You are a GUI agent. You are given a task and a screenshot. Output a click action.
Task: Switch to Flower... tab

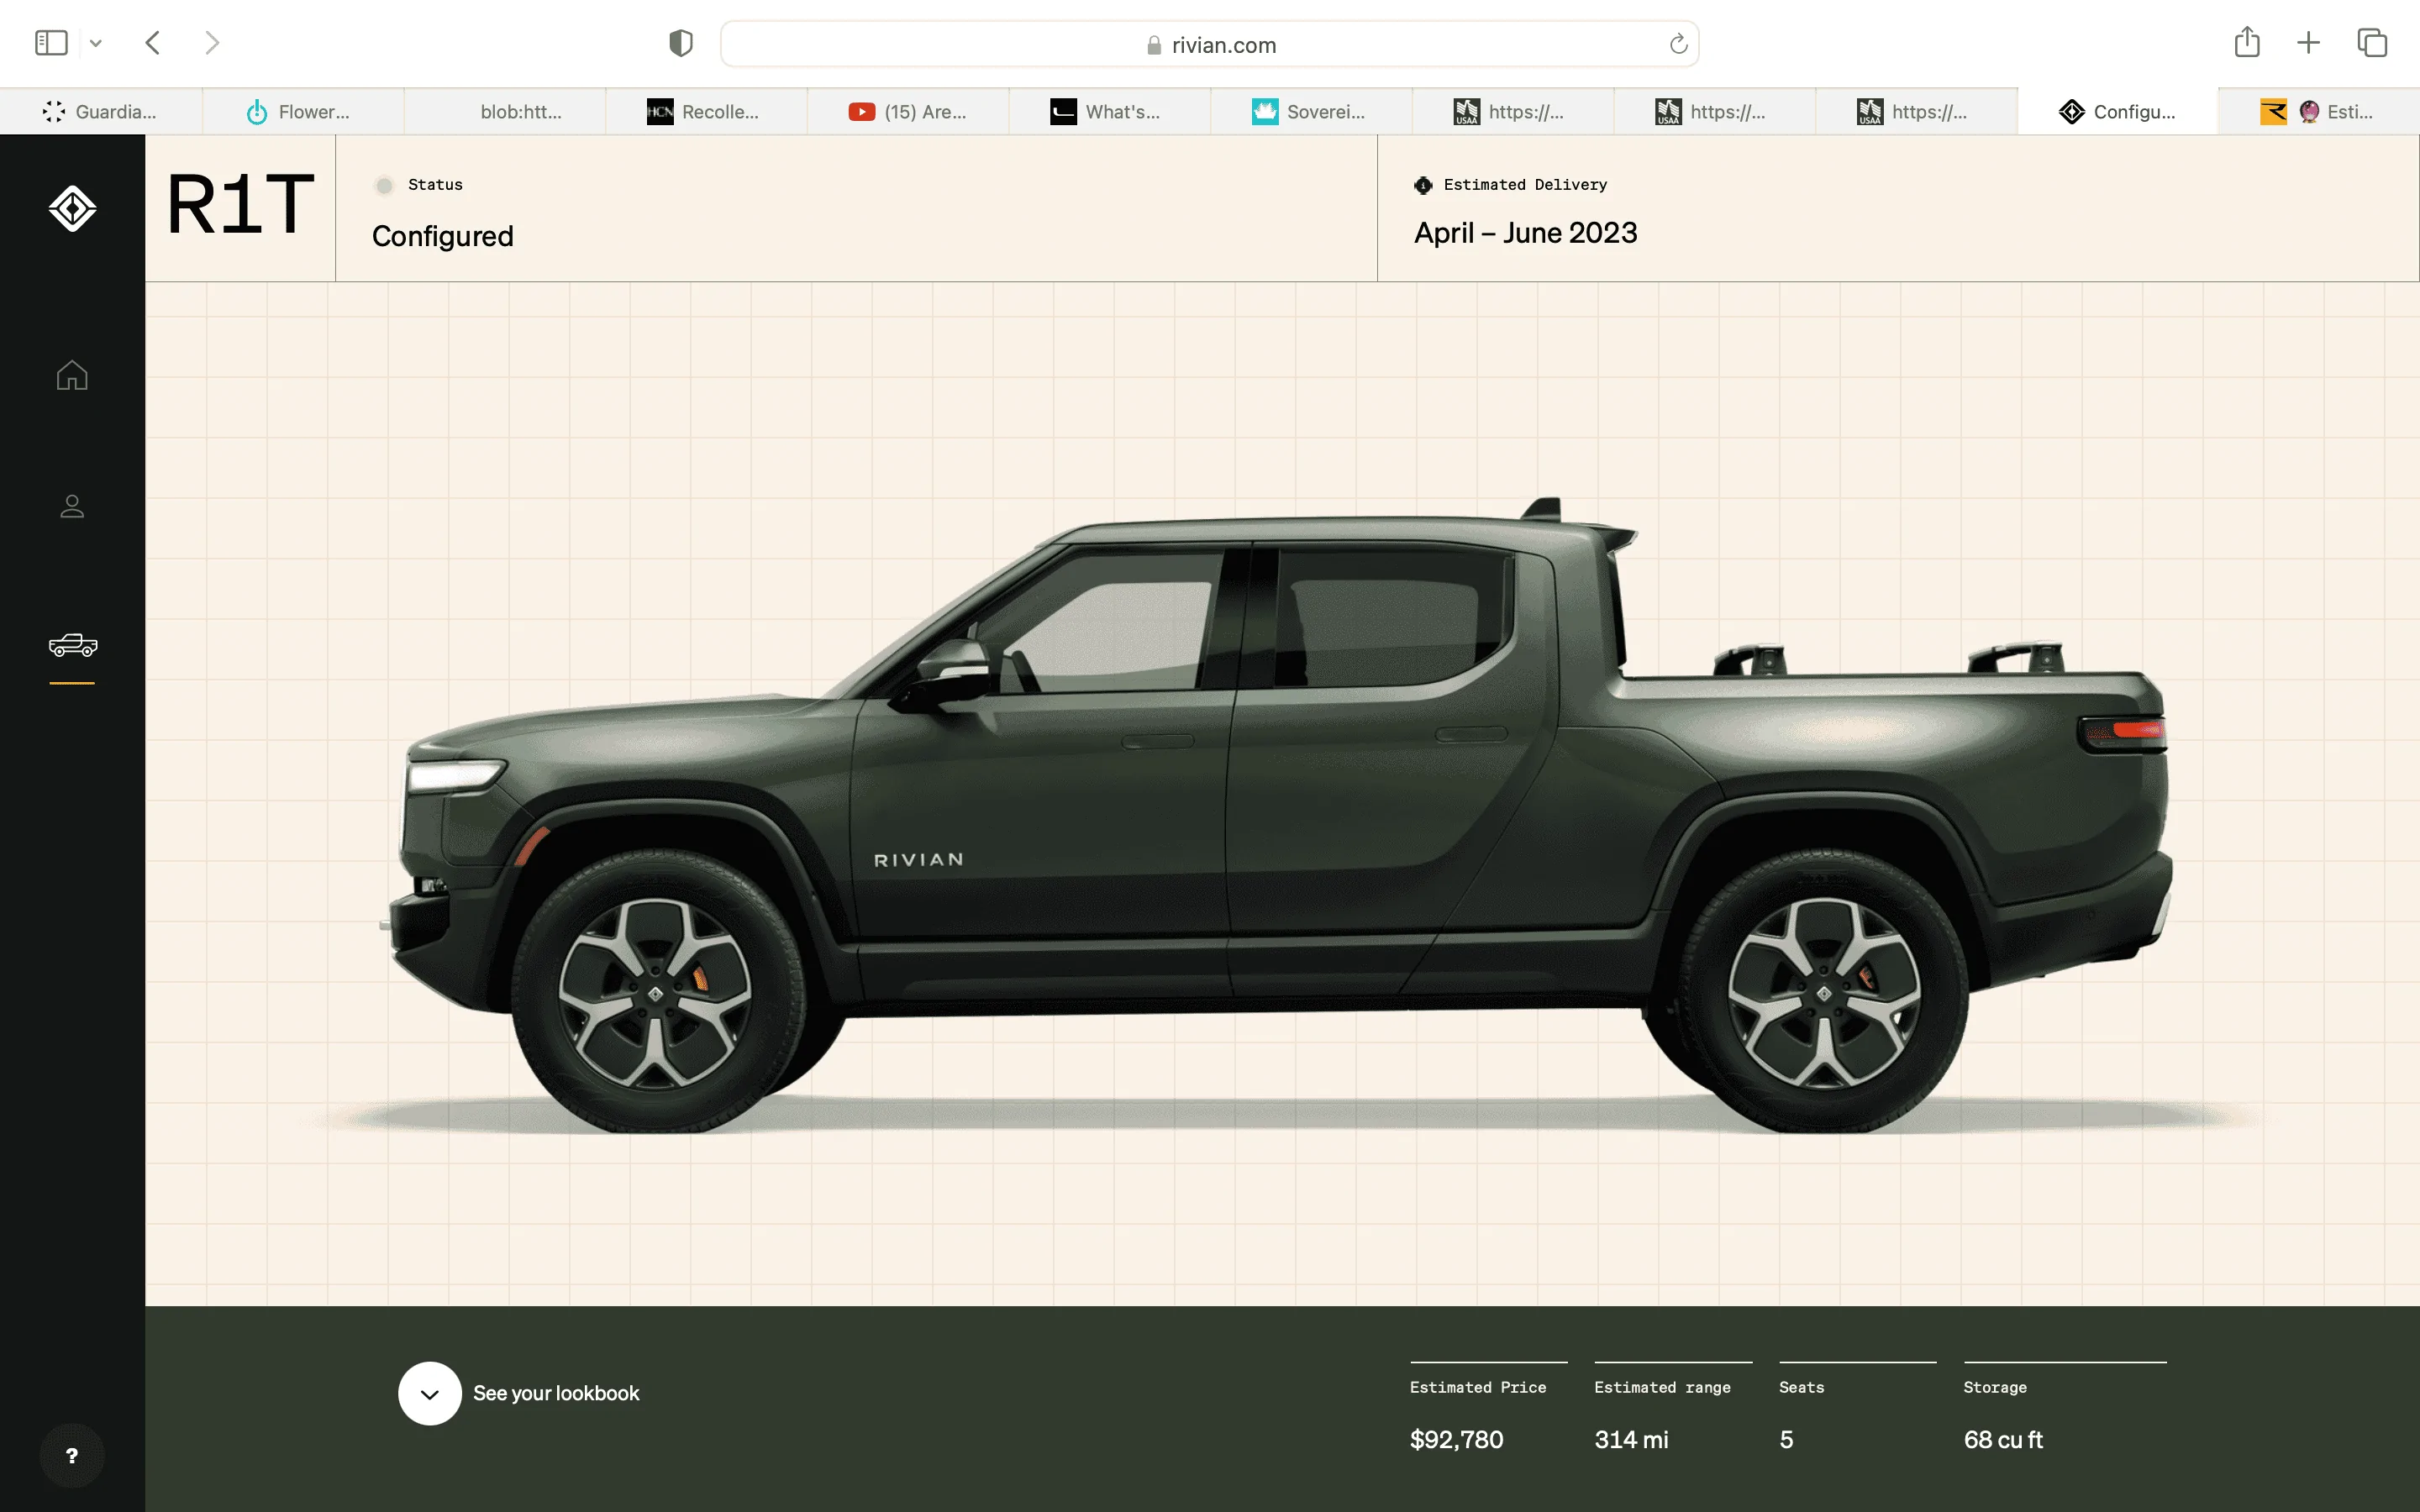click(303, 112)
